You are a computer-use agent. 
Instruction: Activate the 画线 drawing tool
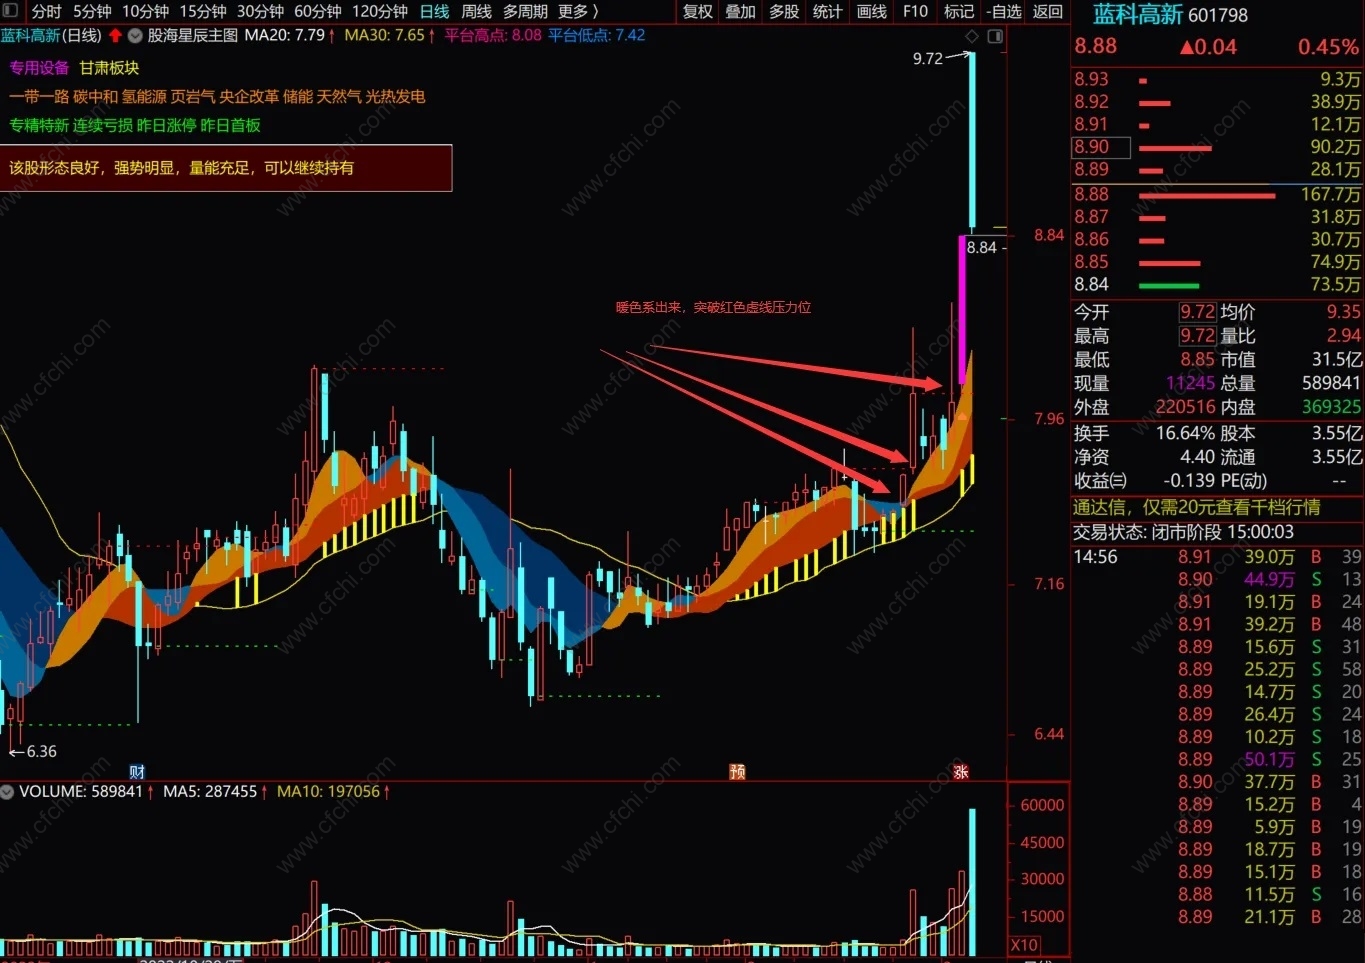(x=872, y=11)
